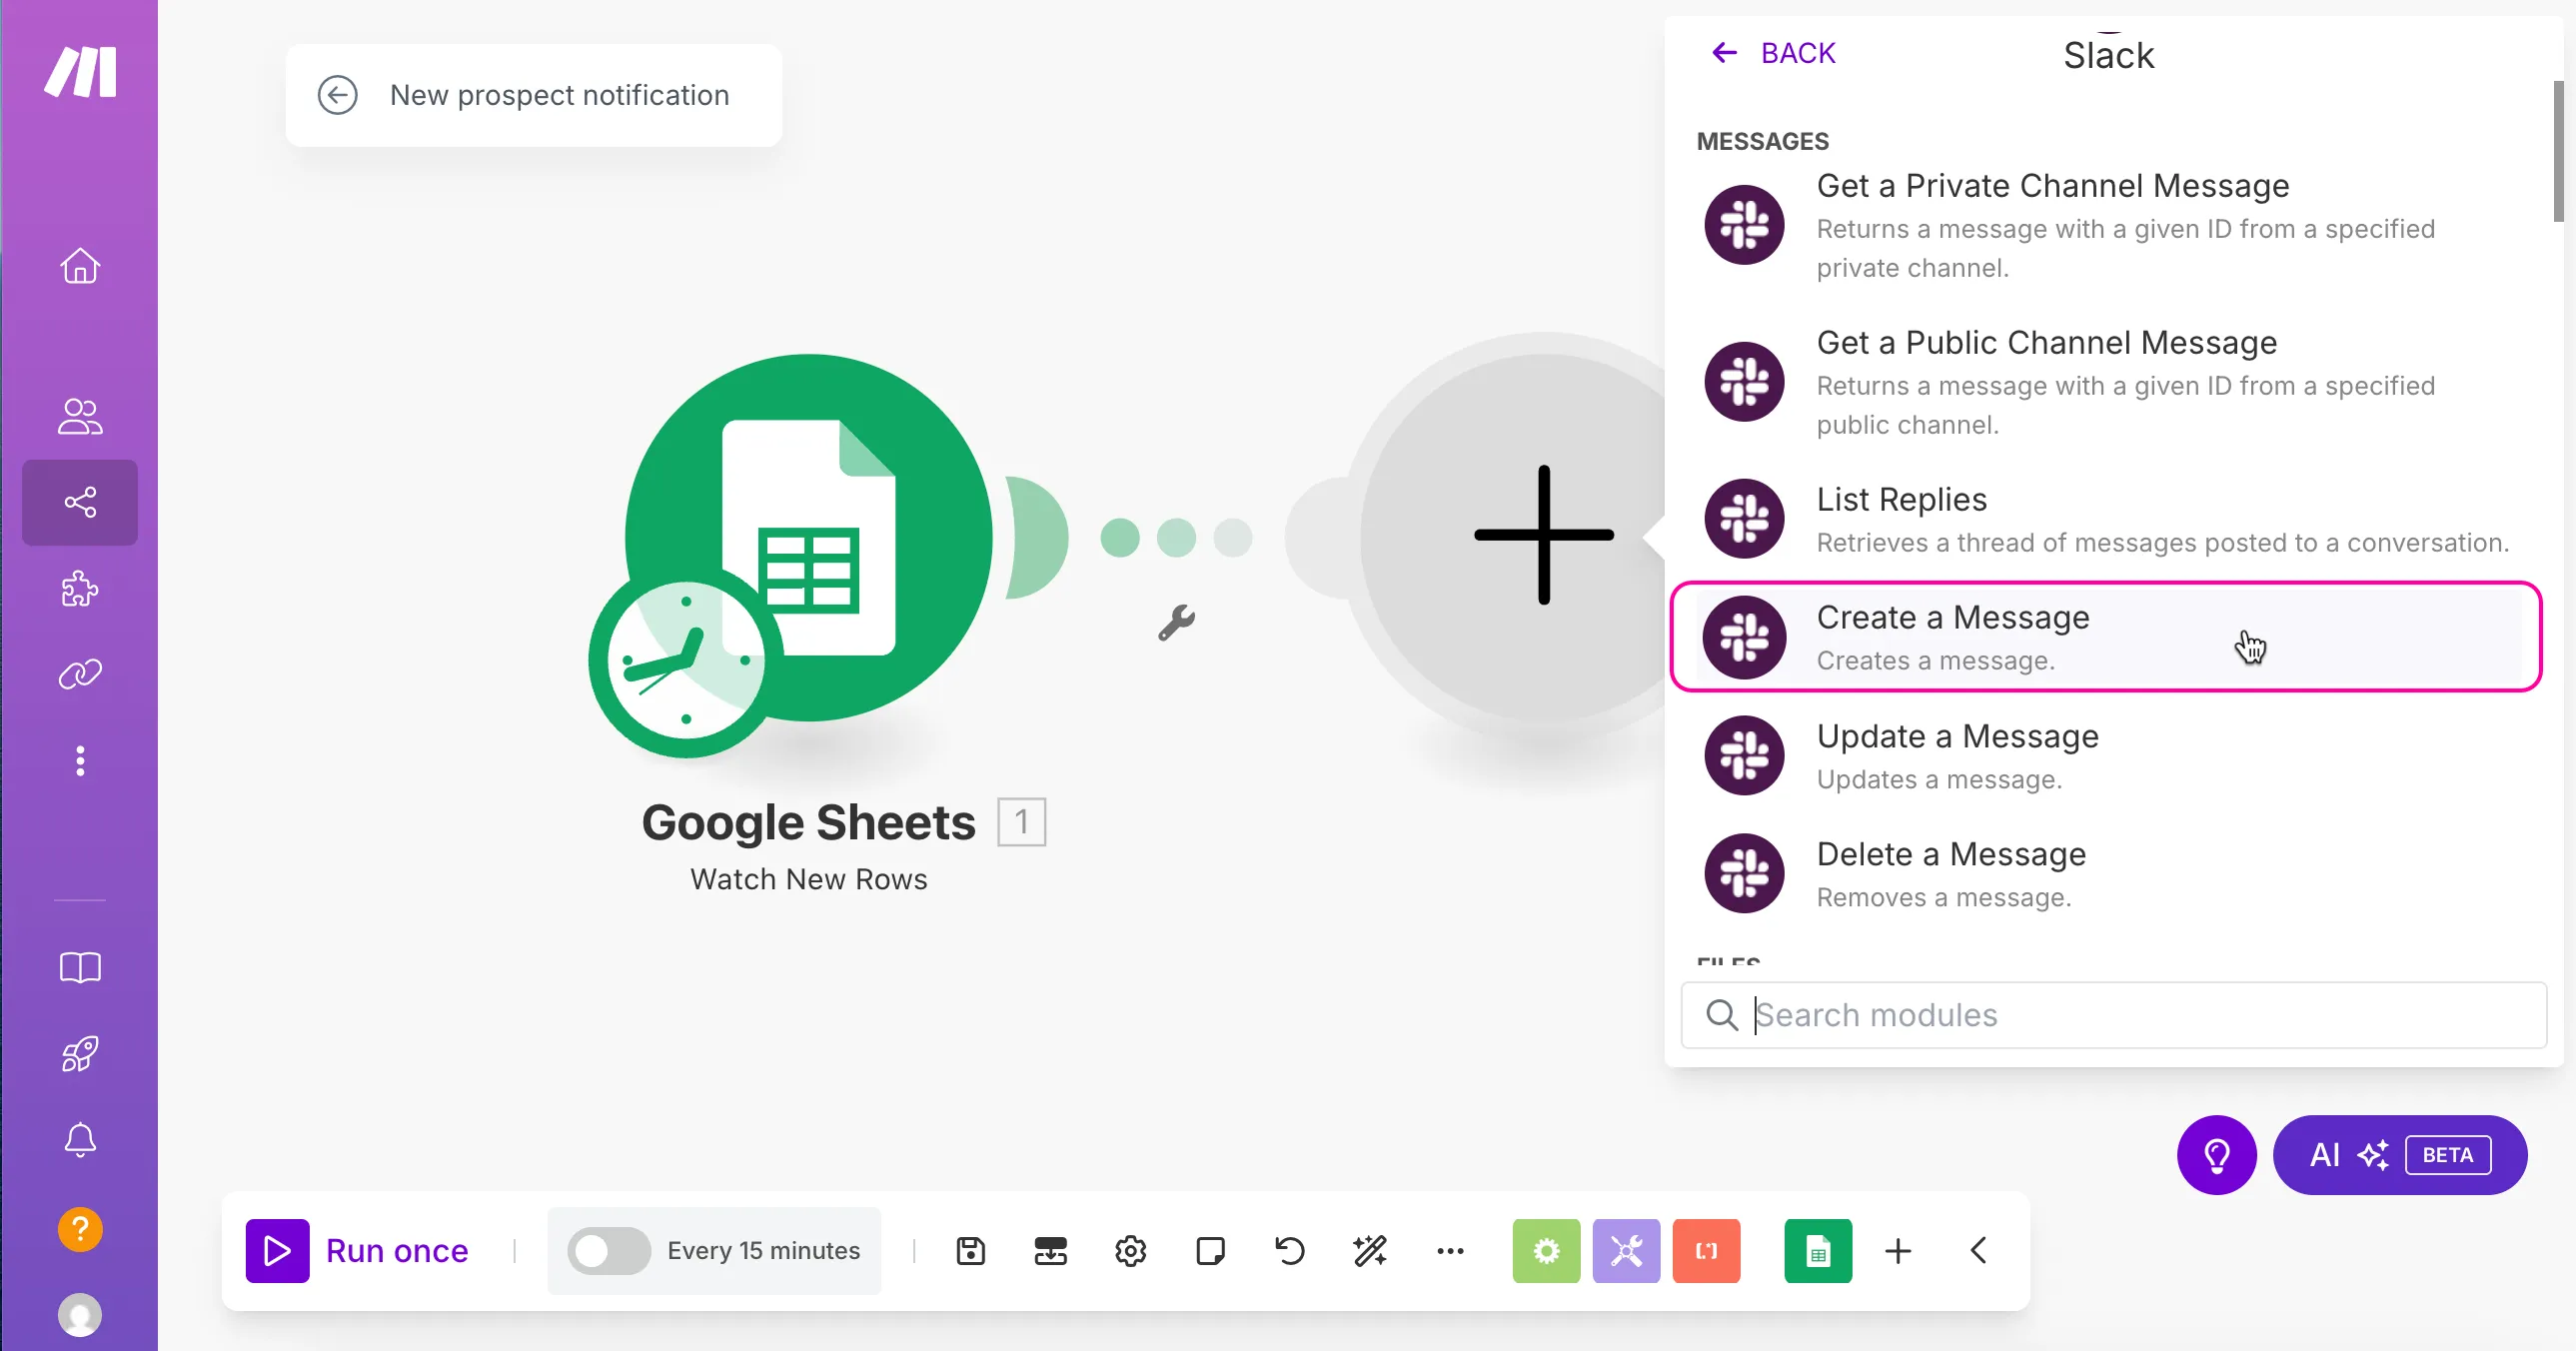Screen dimensions: 2576x1351
Task: Open the orange Text parser tool
Action: pos(1706,1251)
